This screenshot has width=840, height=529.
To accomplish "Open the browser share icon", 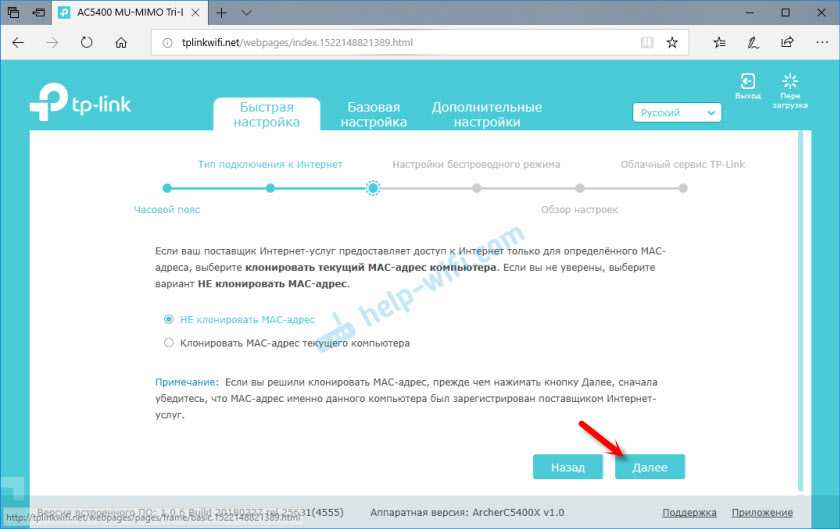I will (786, 43).
